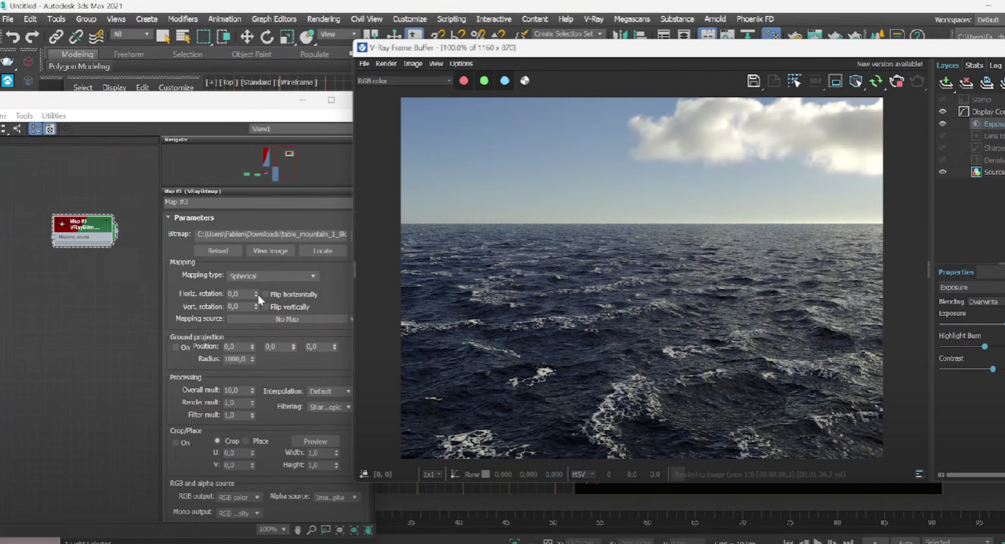Save the rendered image in frame buffer
The image size is (1005, 544).
(754, 81)
